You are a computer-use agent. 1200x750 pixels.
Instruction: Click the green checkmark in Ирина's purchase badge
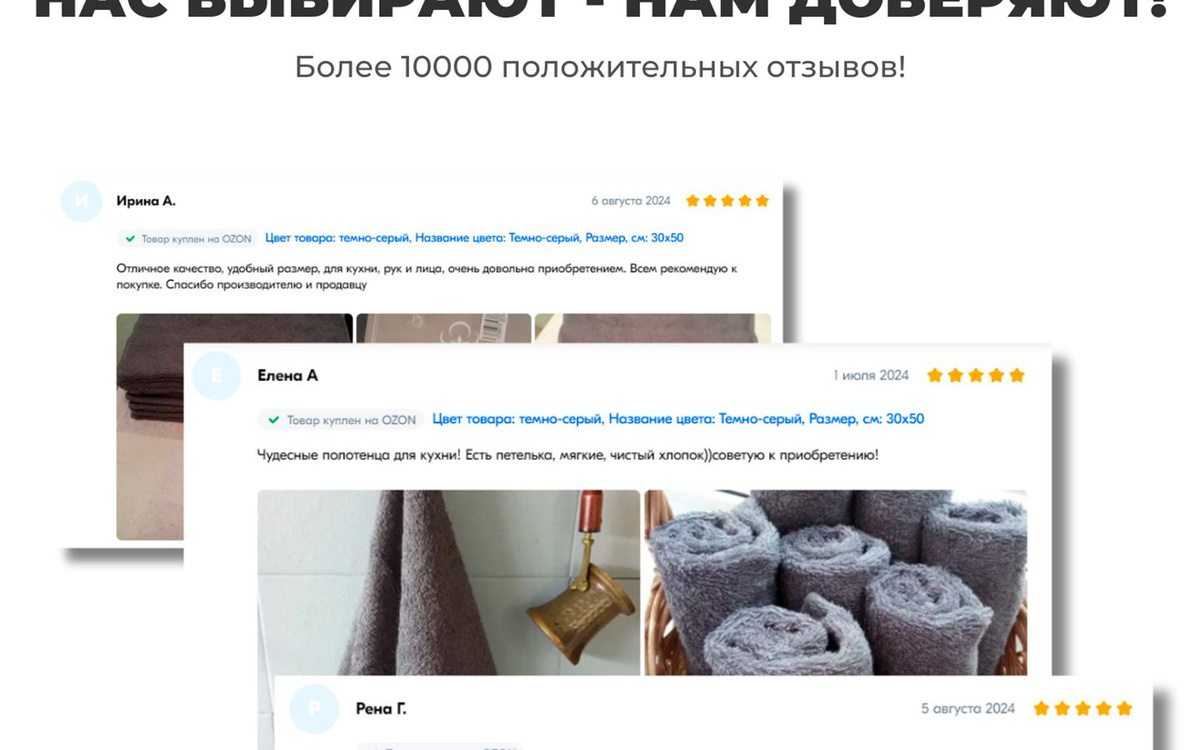[x=130, y=239]
